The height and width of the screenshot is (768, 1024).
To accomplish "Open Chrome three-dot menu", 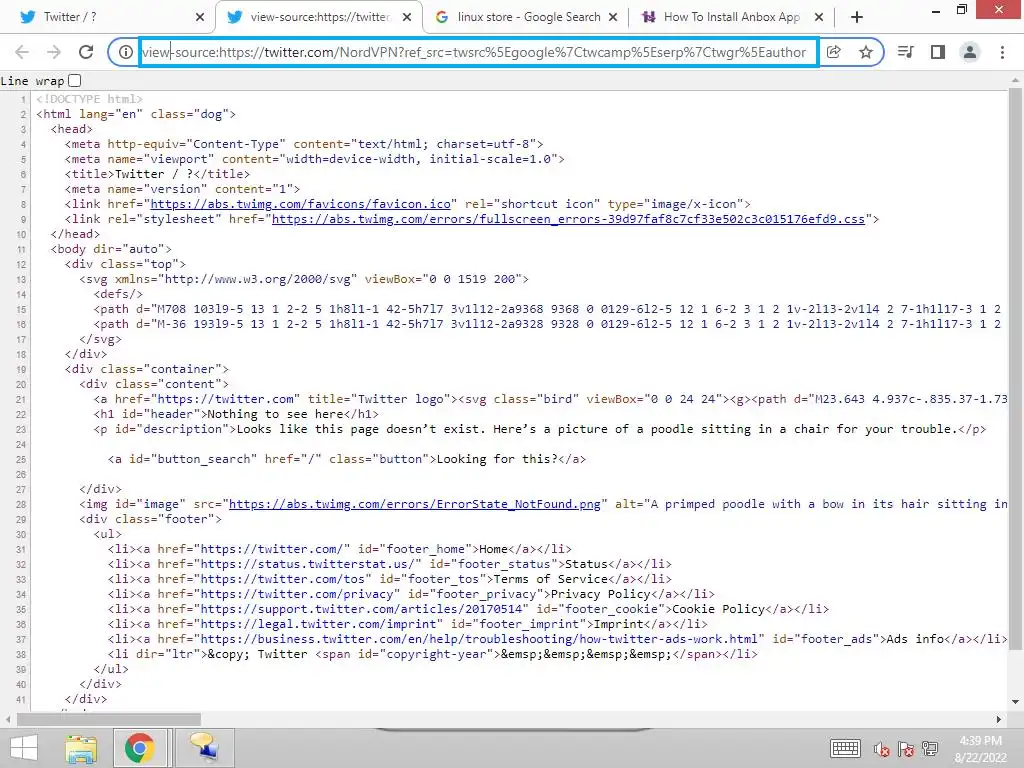I will click(x=1002, y=52).
